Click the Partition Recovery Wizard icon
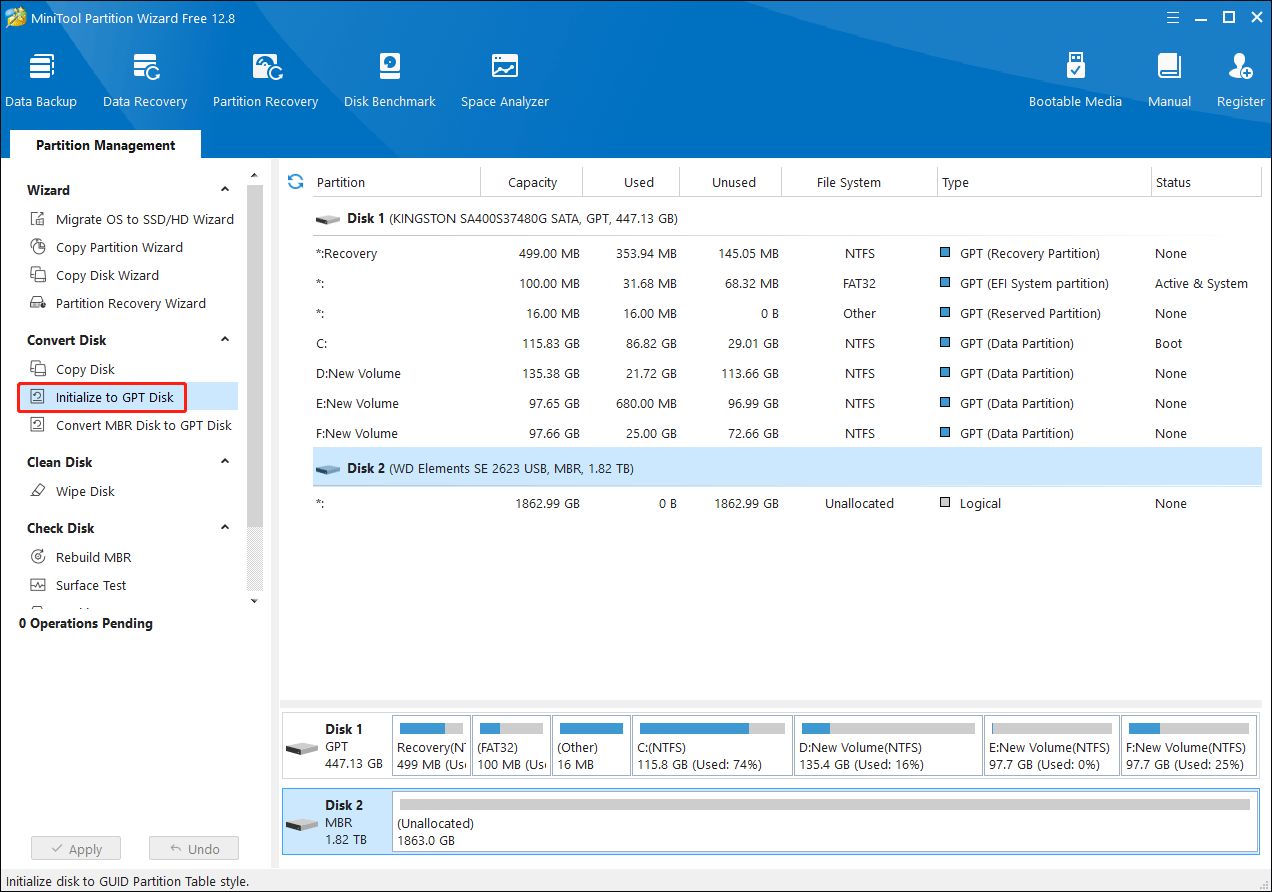1272x892 pixels. coord(38,303)
